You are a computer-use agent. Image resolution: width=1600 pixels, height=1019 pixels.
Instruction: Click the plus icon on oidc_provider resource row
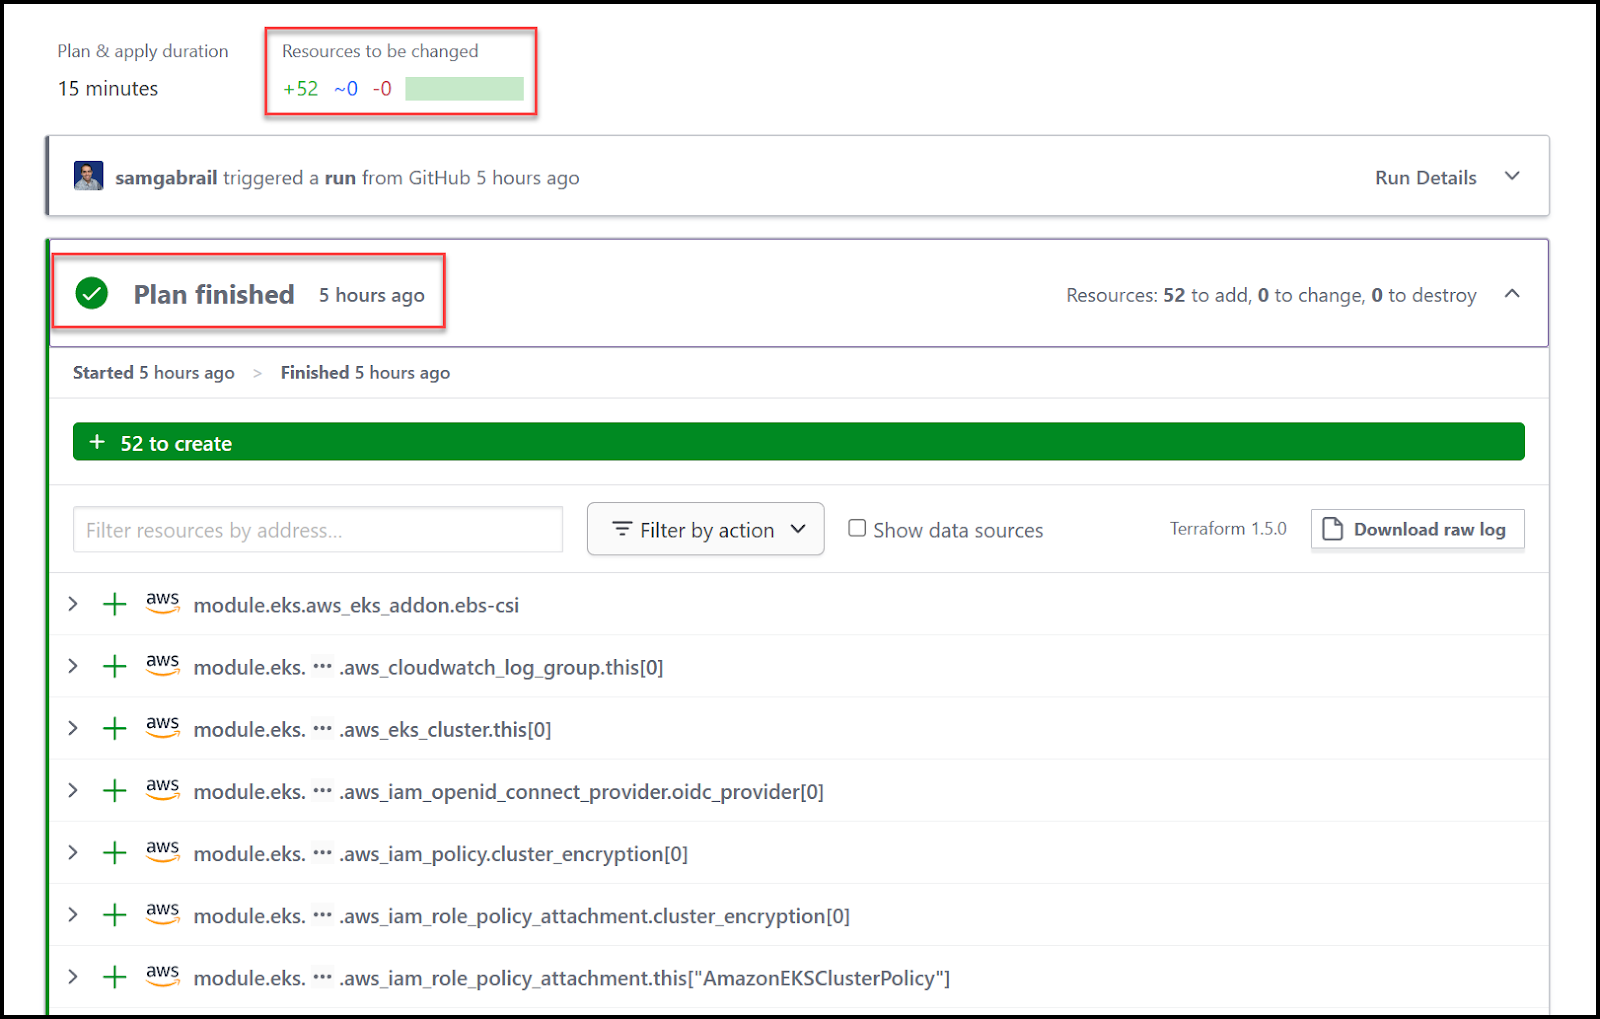click(115, 790)
